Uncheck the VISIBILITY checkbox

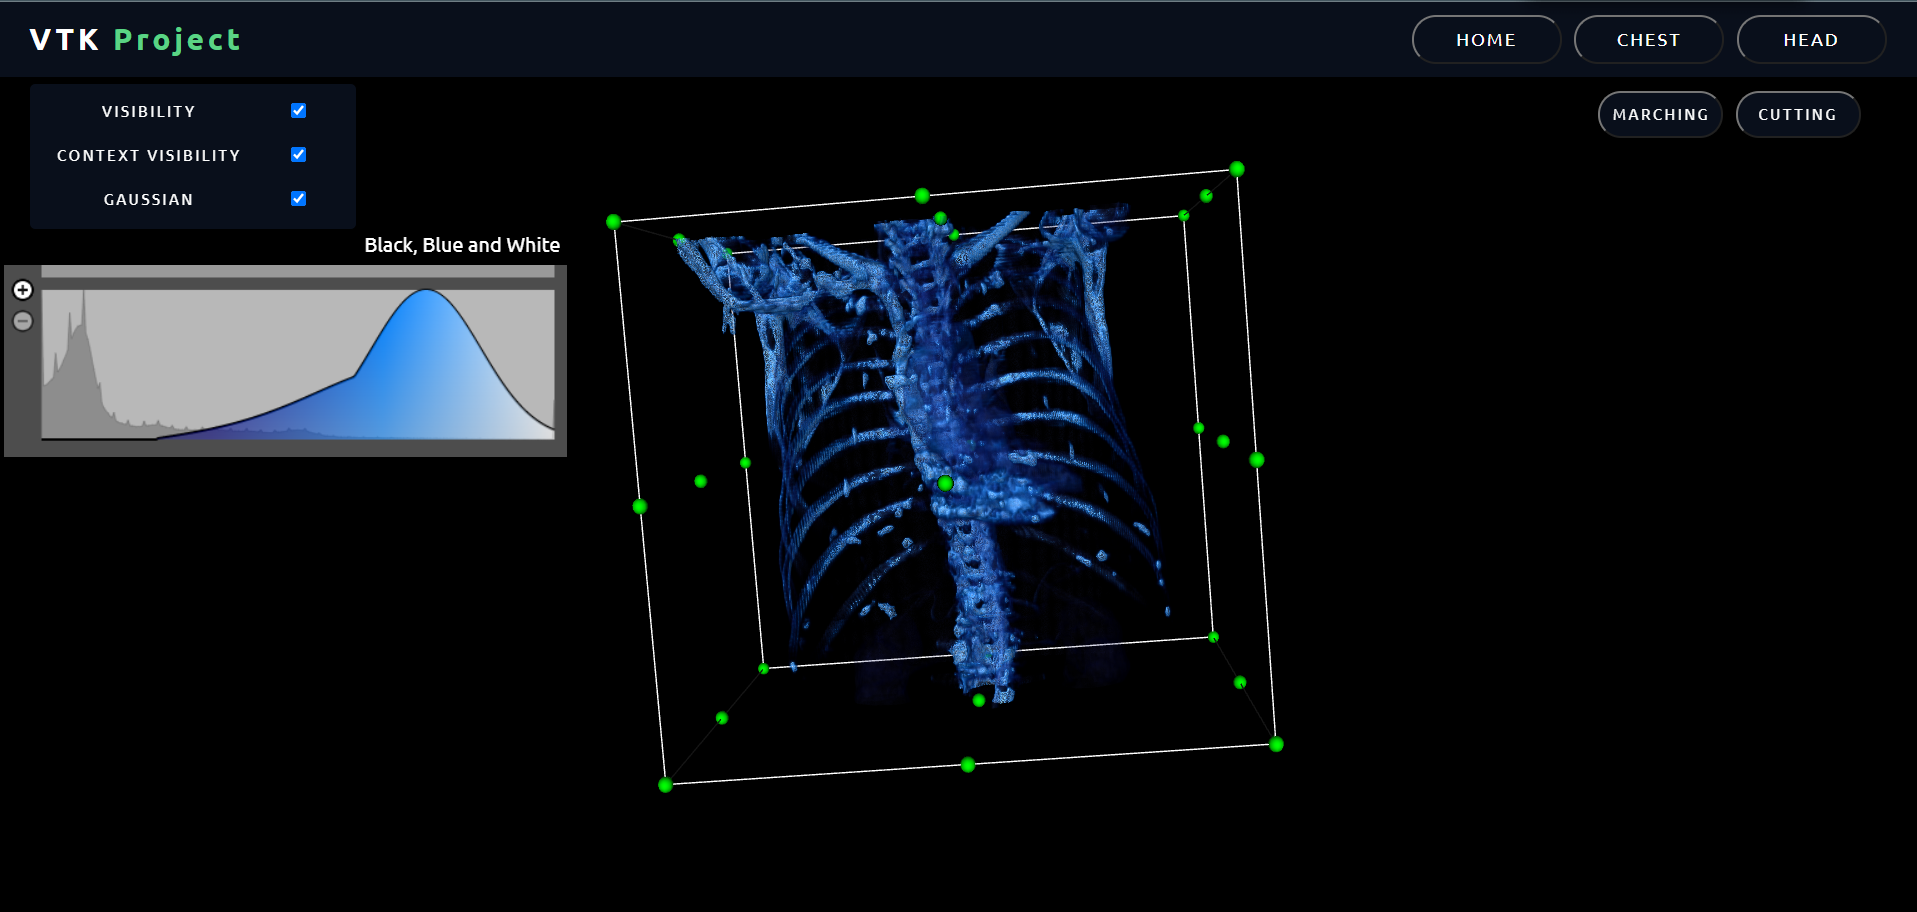coord(298,110)
